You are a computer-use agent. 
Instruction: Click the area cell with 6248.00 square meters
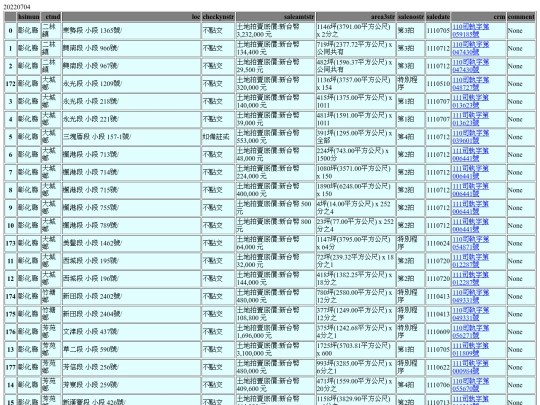pos(356,190)
